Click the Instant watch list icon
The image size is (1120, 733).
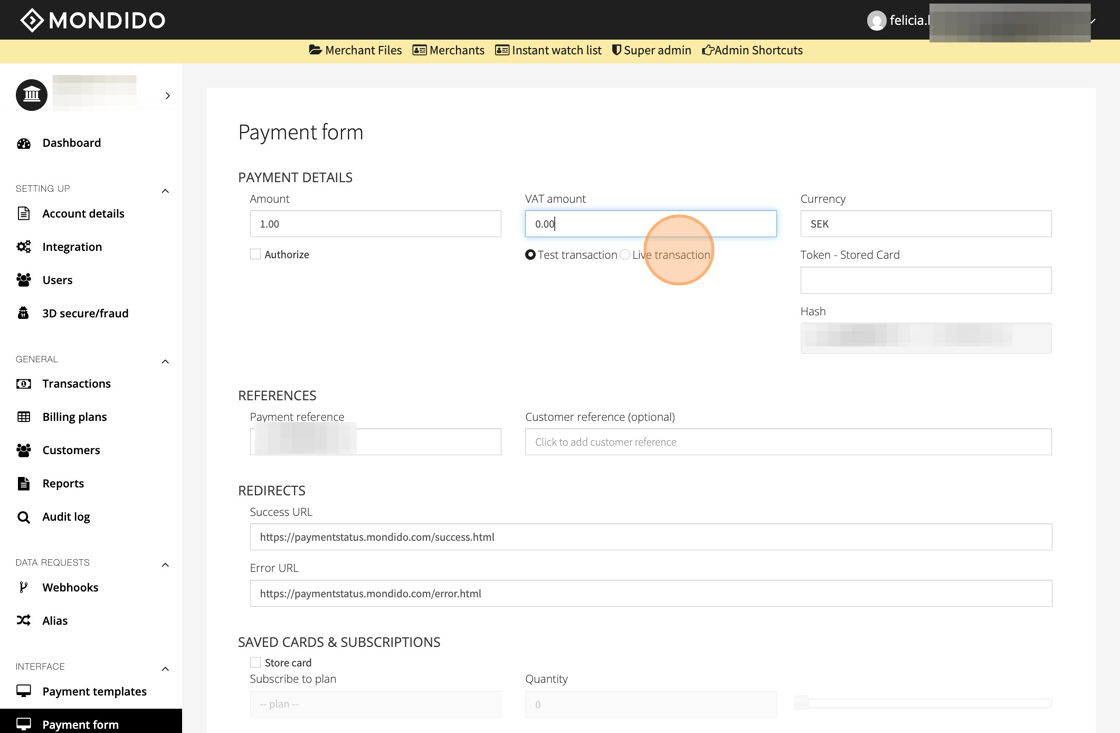click(502, 50)
